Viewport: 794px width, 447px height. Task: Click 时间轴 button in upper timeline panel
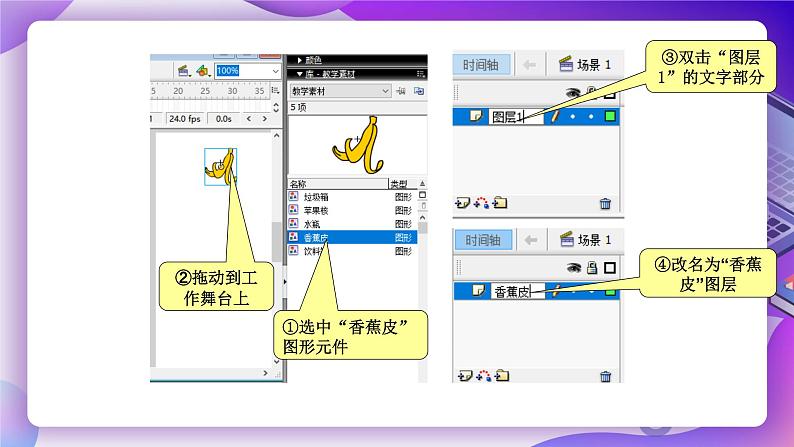coord(481,65)
